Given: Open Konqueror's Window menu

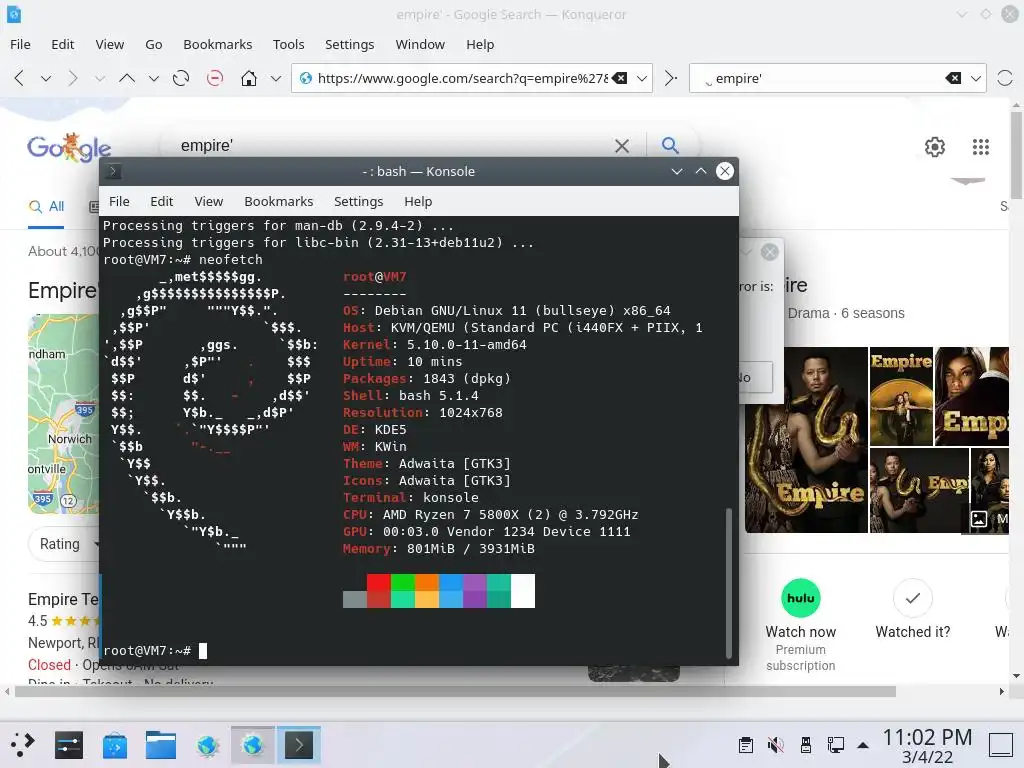Looking at the screenshot, I should 420,44.
